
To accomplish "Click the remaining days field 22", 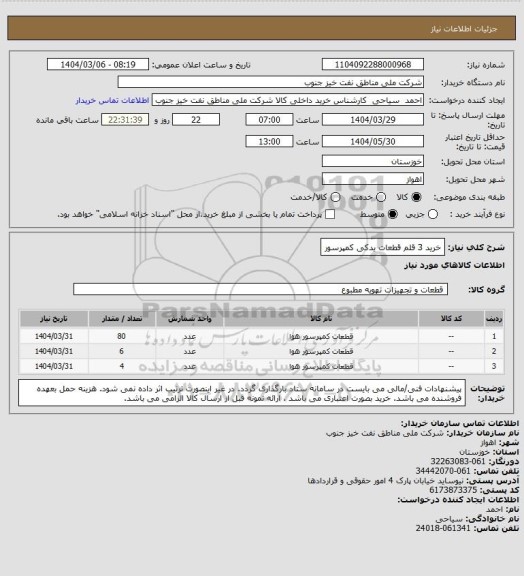I will (196, 120).
